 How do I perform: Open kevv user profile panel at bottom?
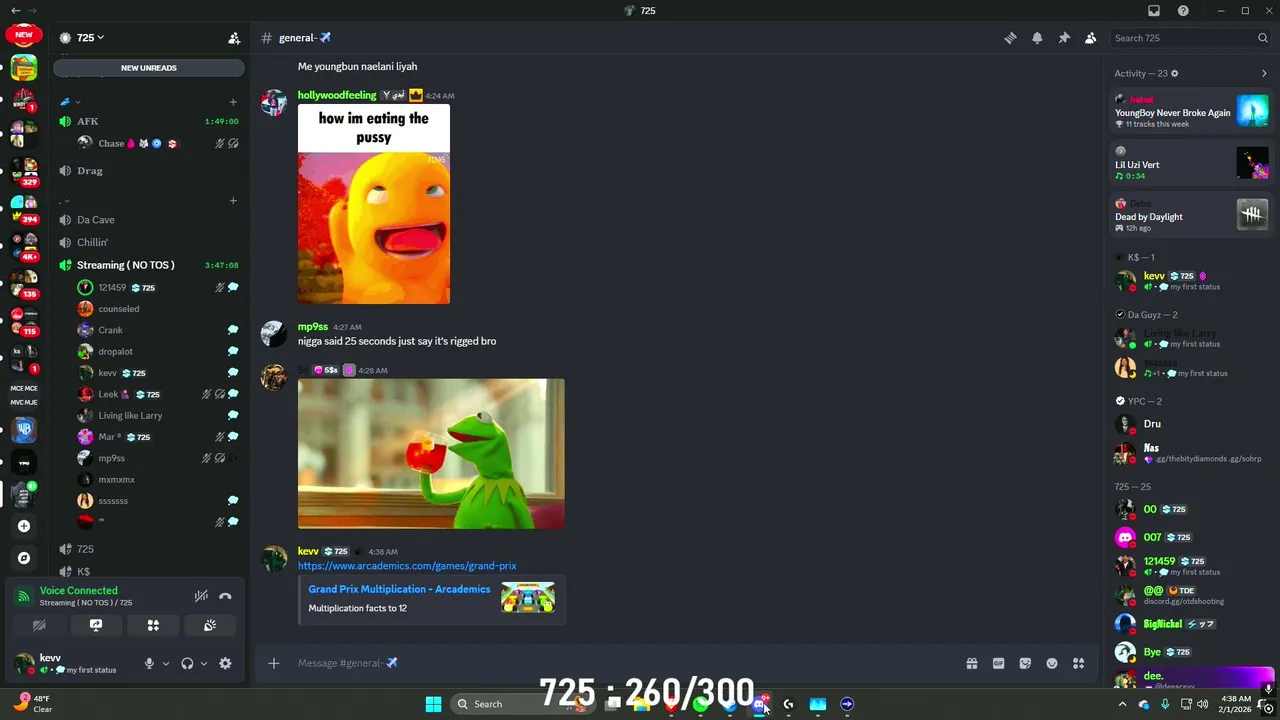(x=70, y=663)
